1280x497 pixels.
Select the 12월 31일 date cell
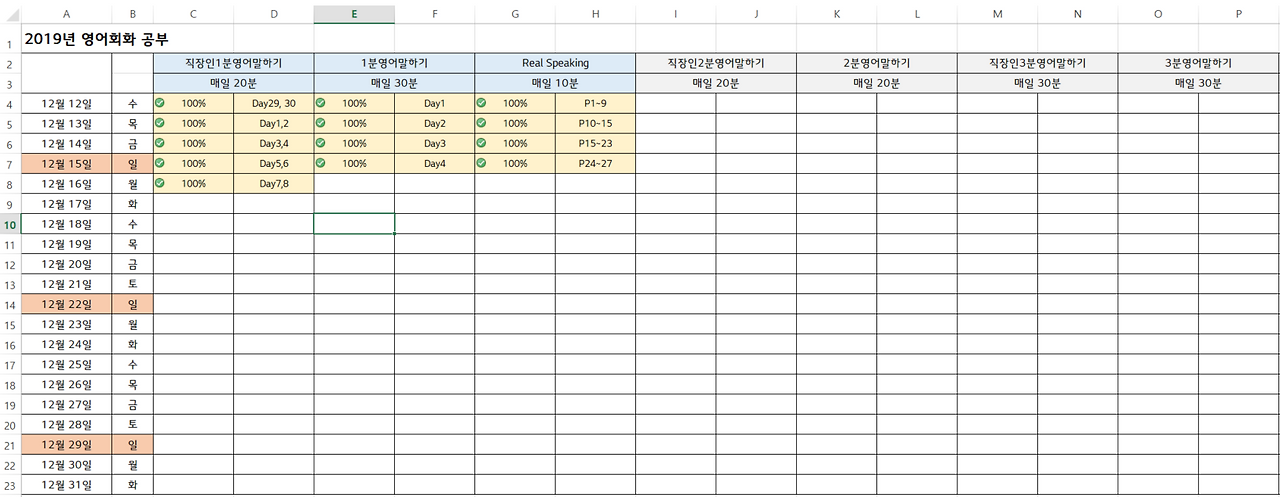click(x=67, y=484)
